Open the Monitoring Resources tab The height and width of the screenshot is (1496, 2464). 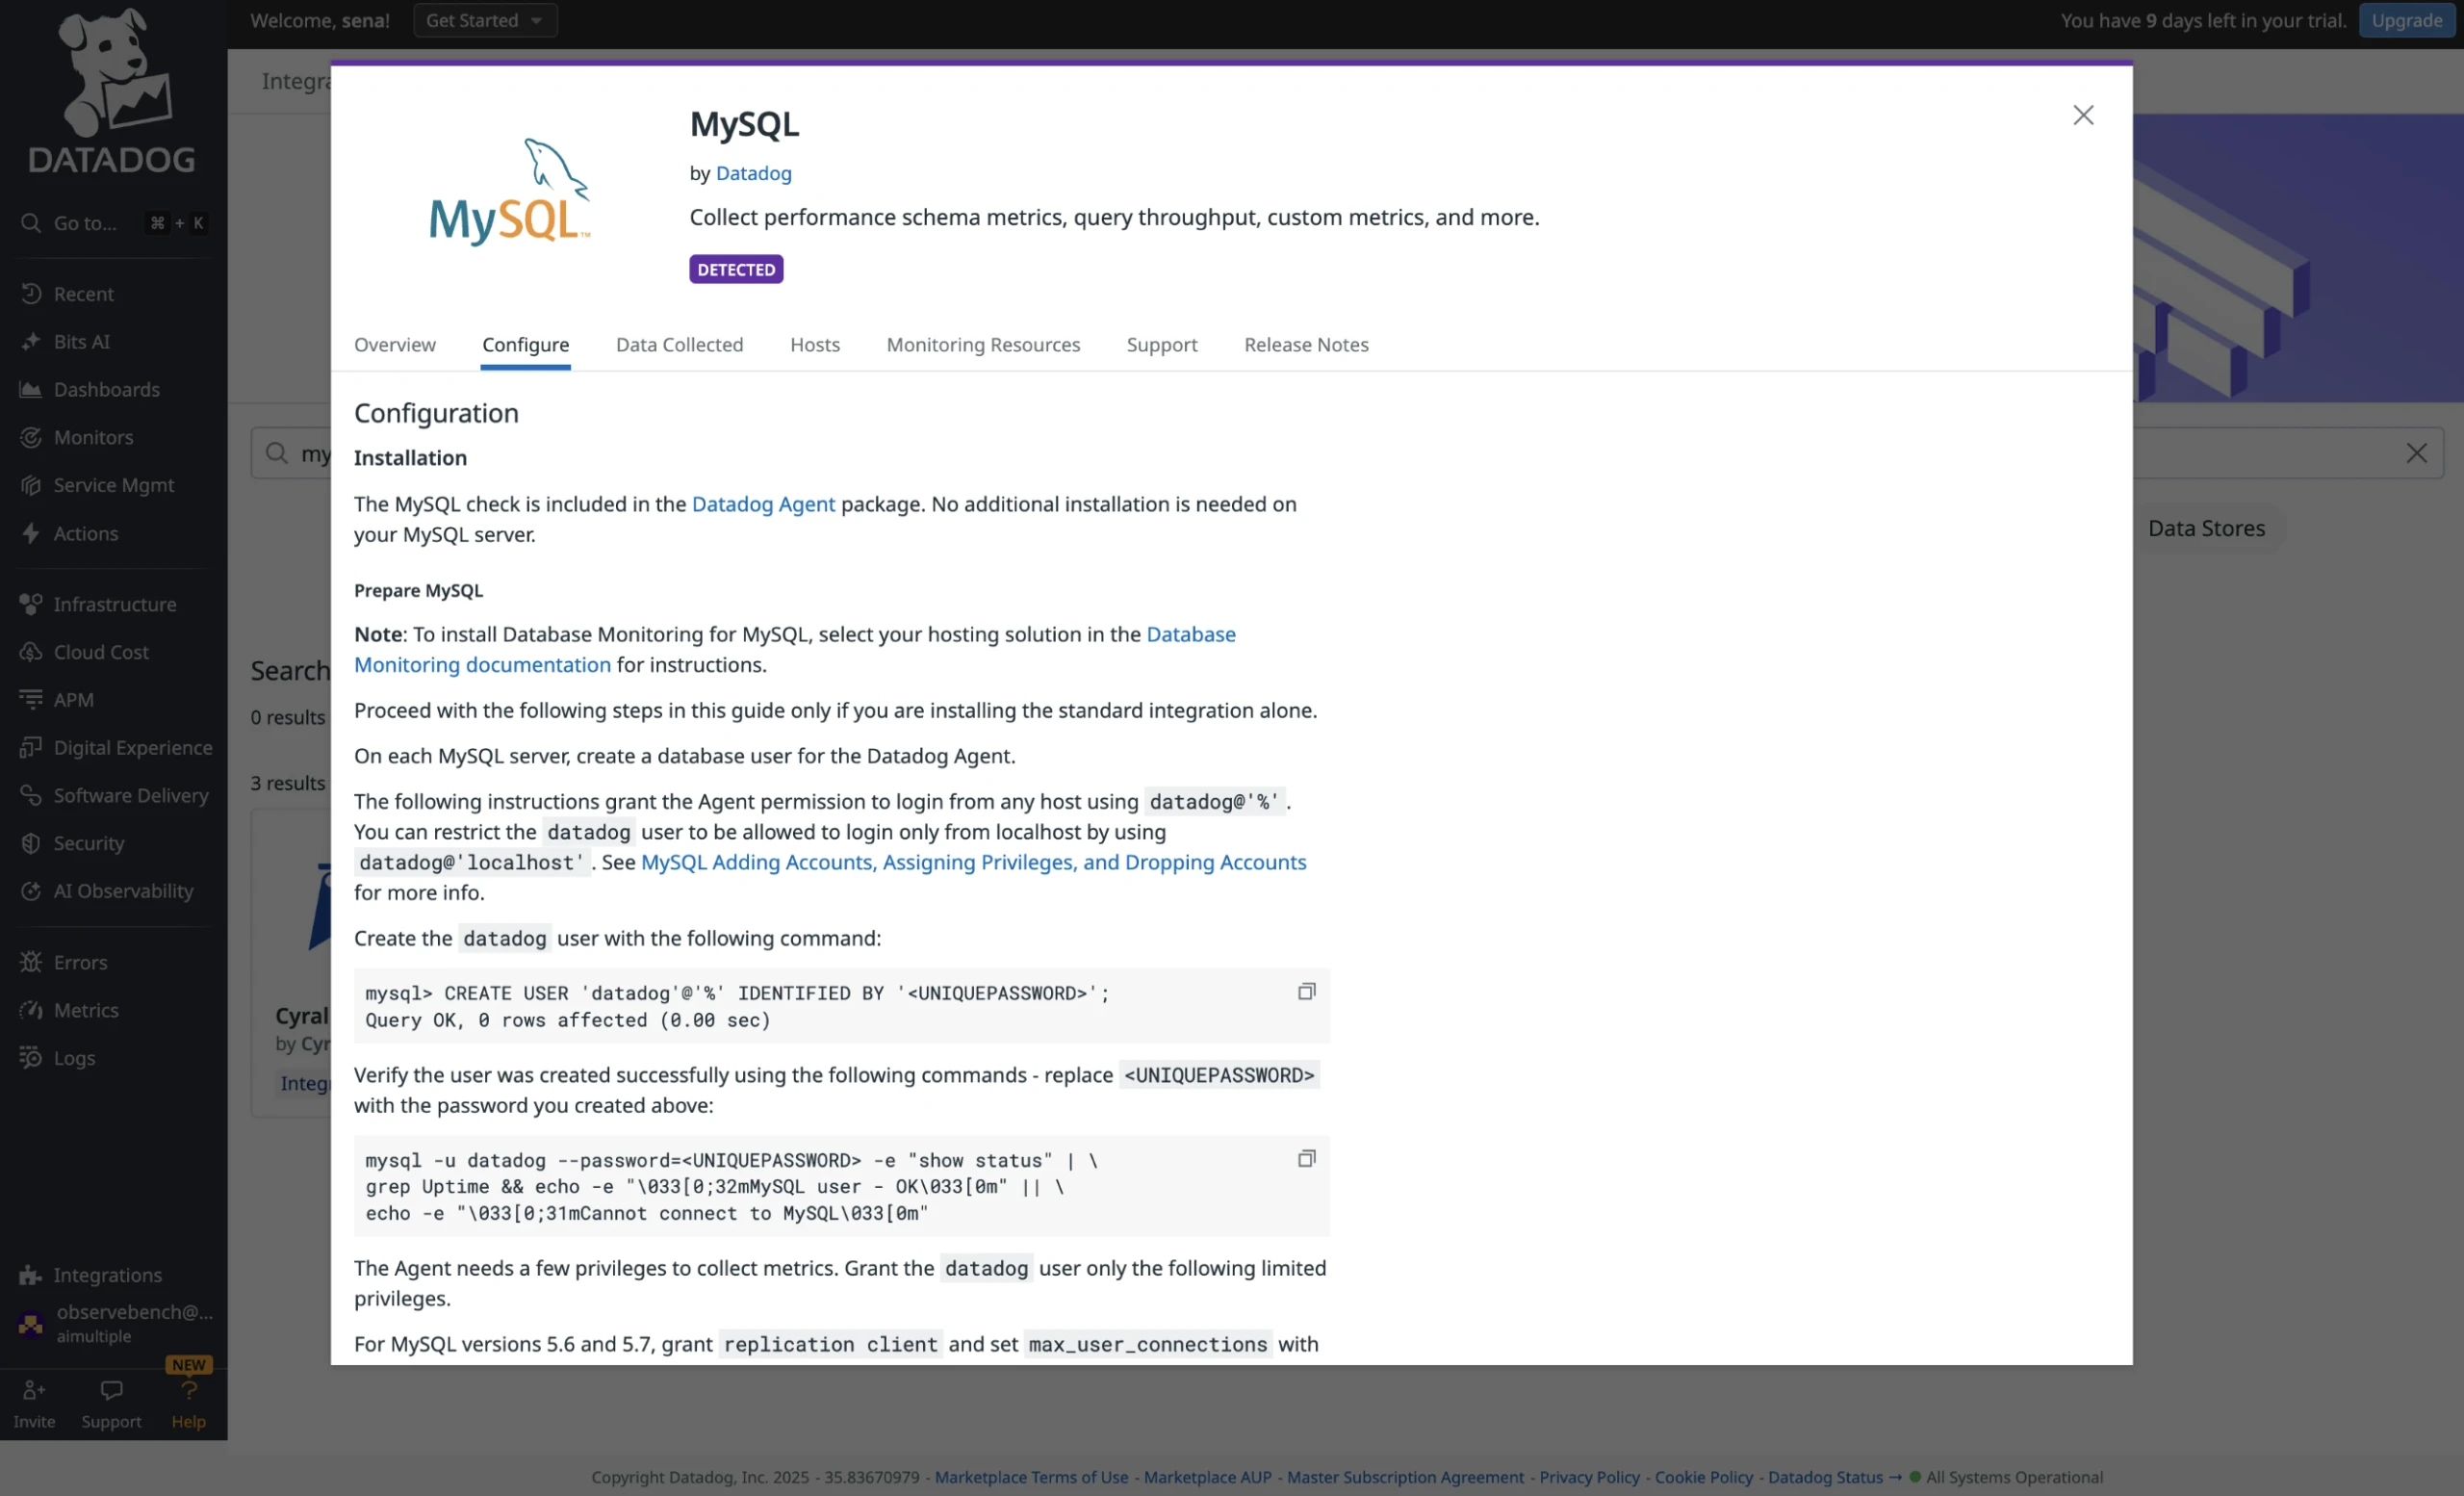[982, 345]
